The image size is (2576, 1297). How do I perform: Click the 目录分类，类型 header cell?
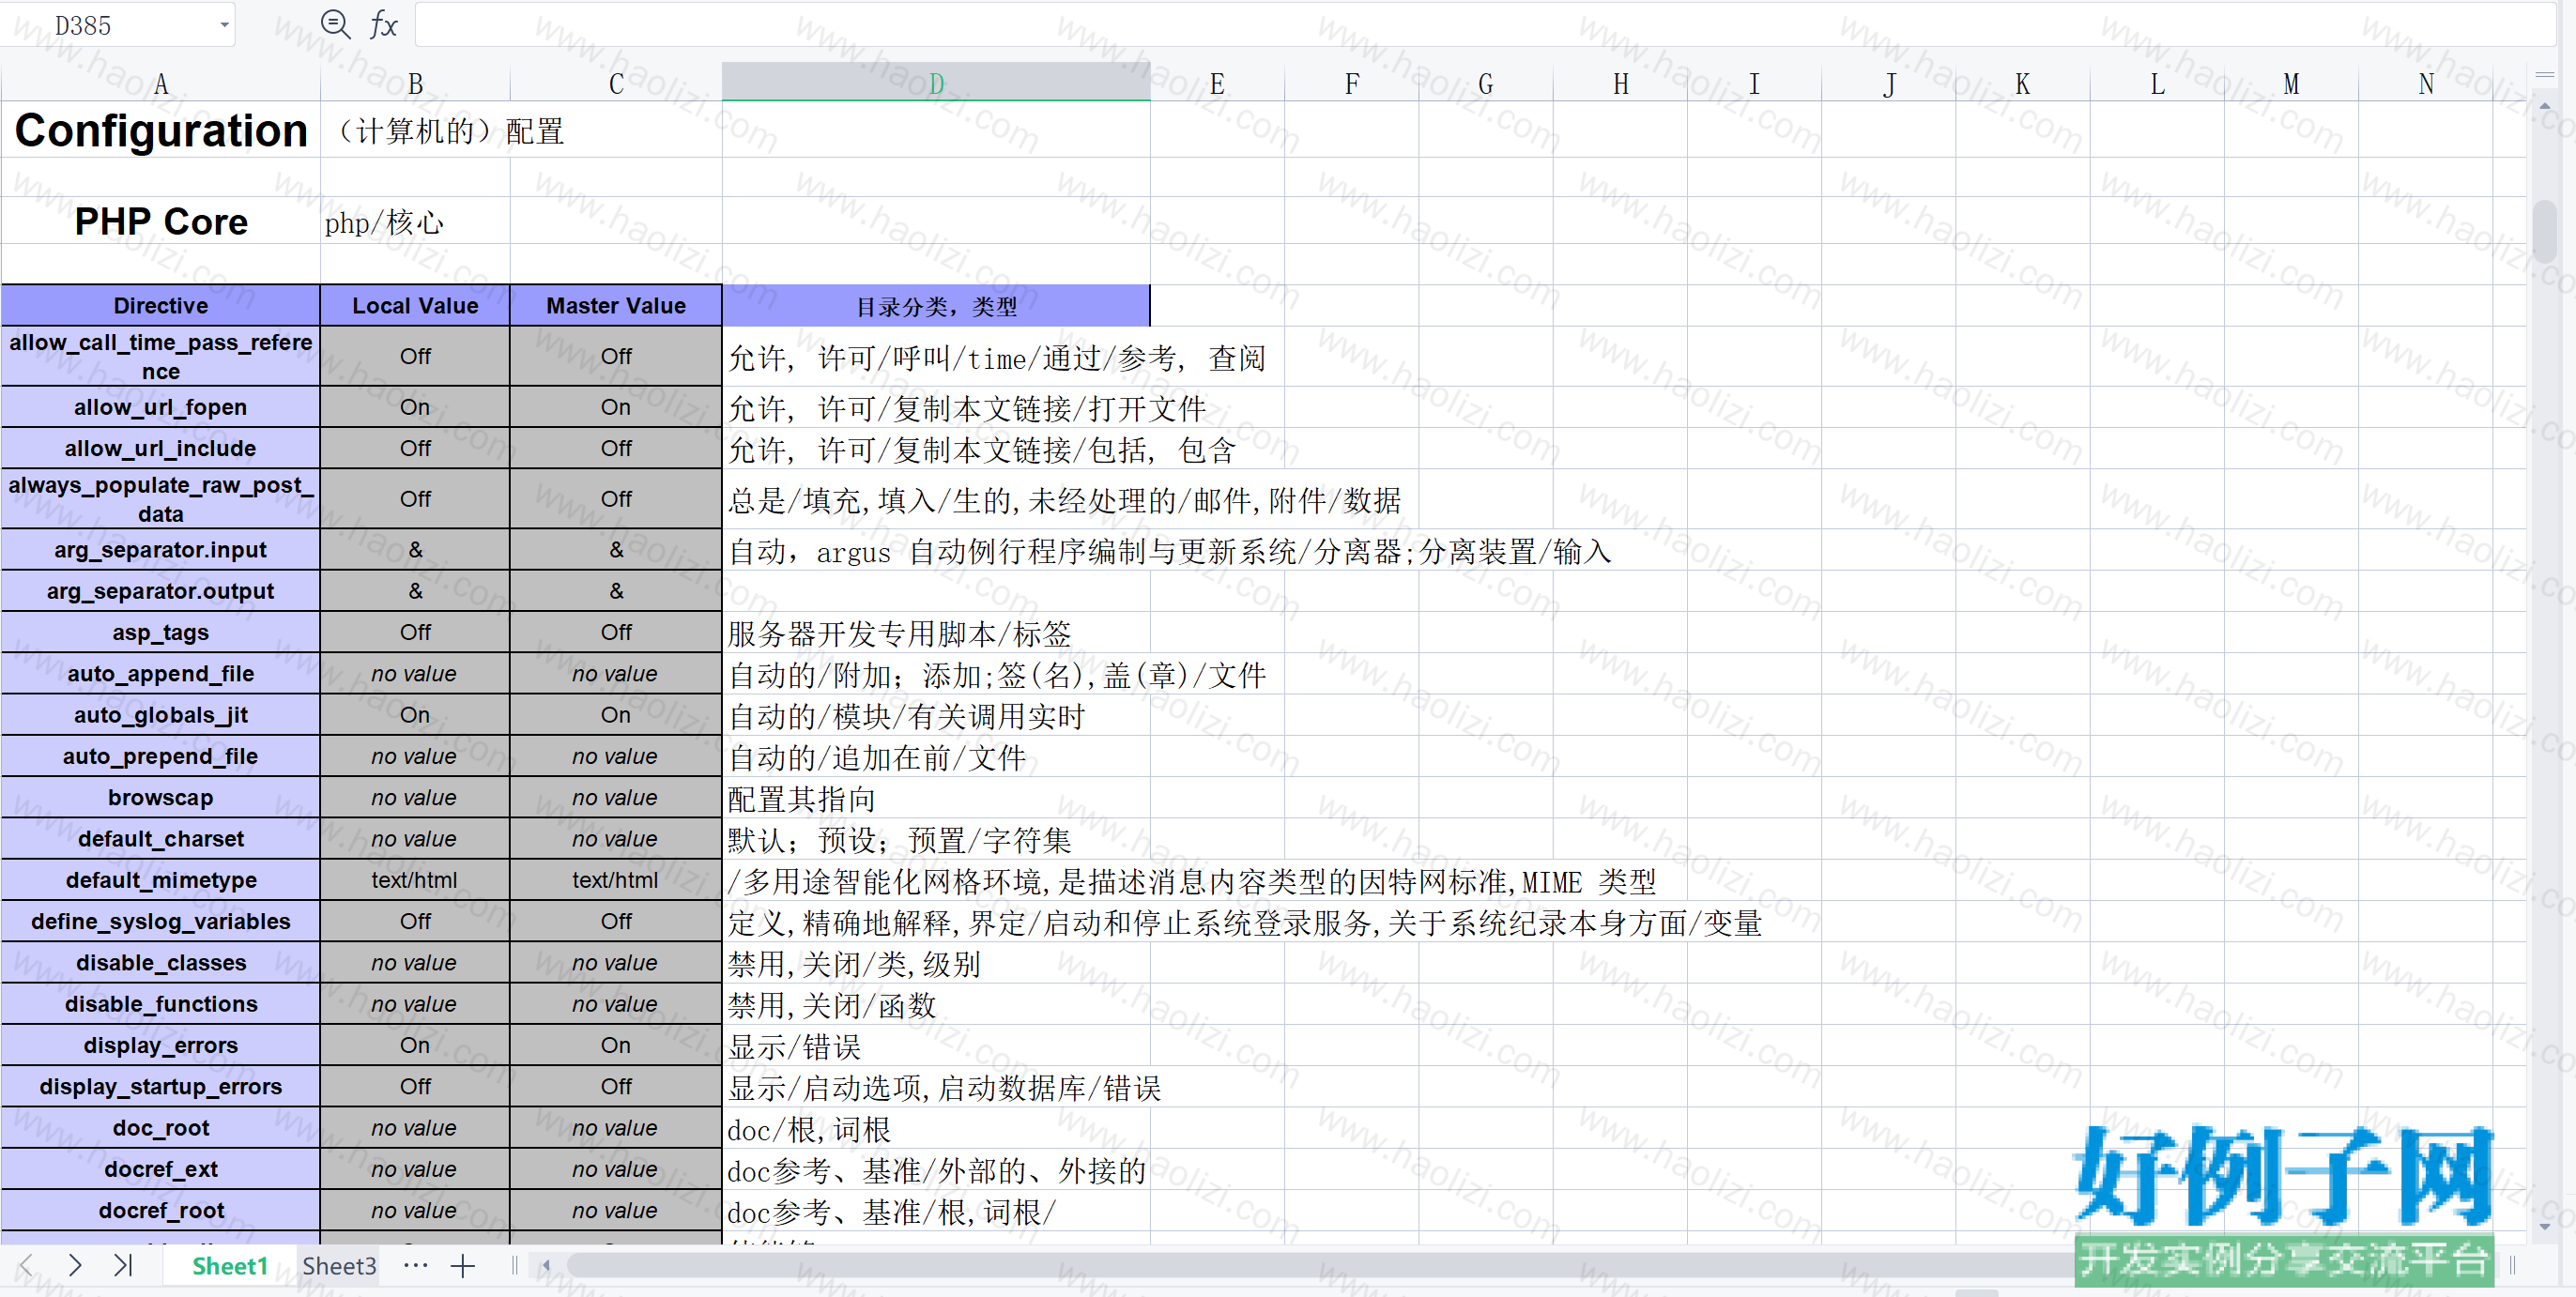click(936, 306)
